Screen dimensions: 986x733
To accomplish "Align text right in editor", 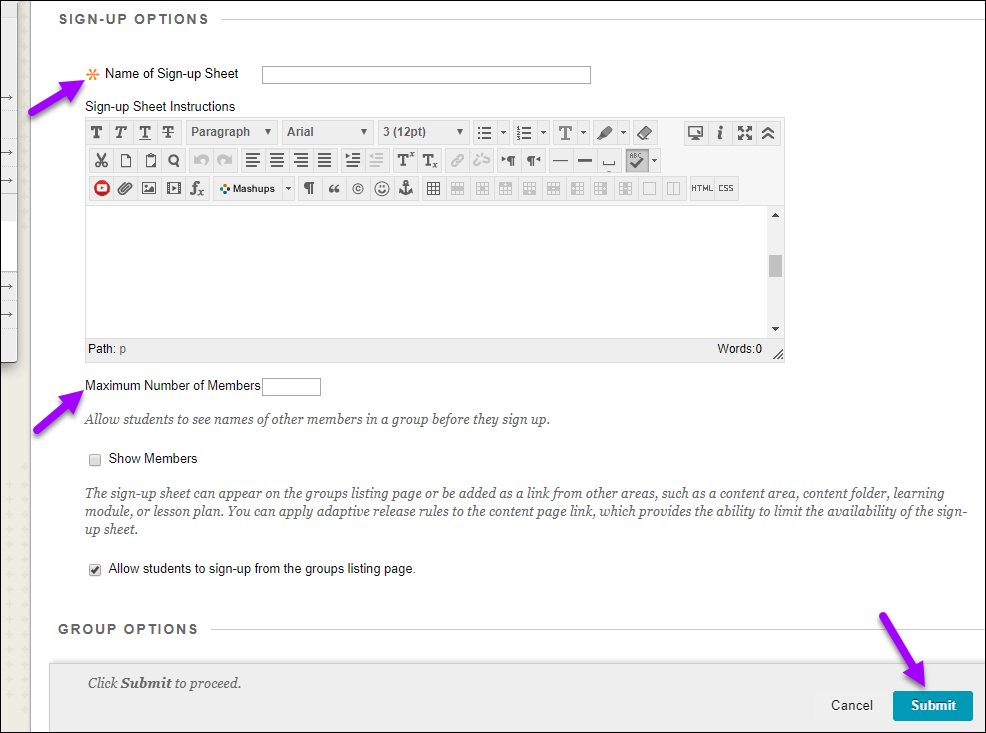I will coord(301,161).
